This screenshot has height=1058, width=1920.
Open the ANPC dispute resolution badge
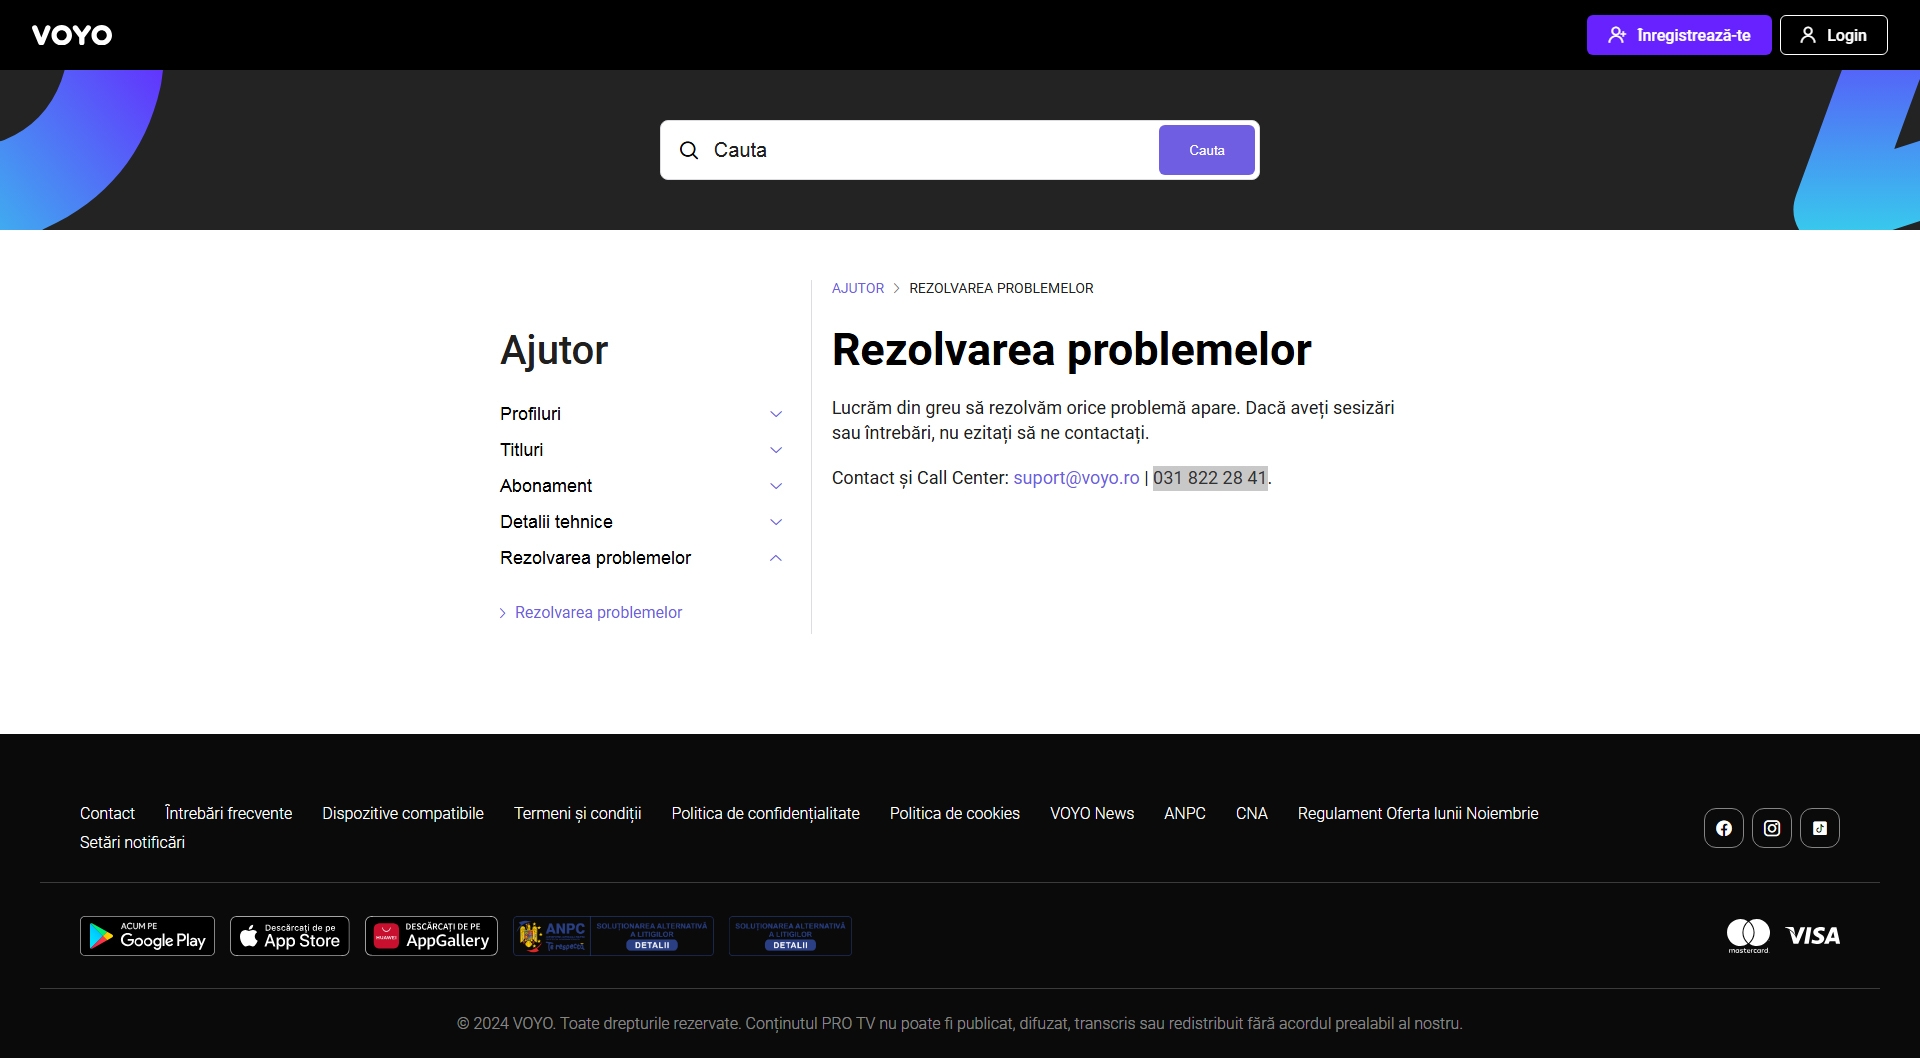pyautogui.click(x=613, y=936)
